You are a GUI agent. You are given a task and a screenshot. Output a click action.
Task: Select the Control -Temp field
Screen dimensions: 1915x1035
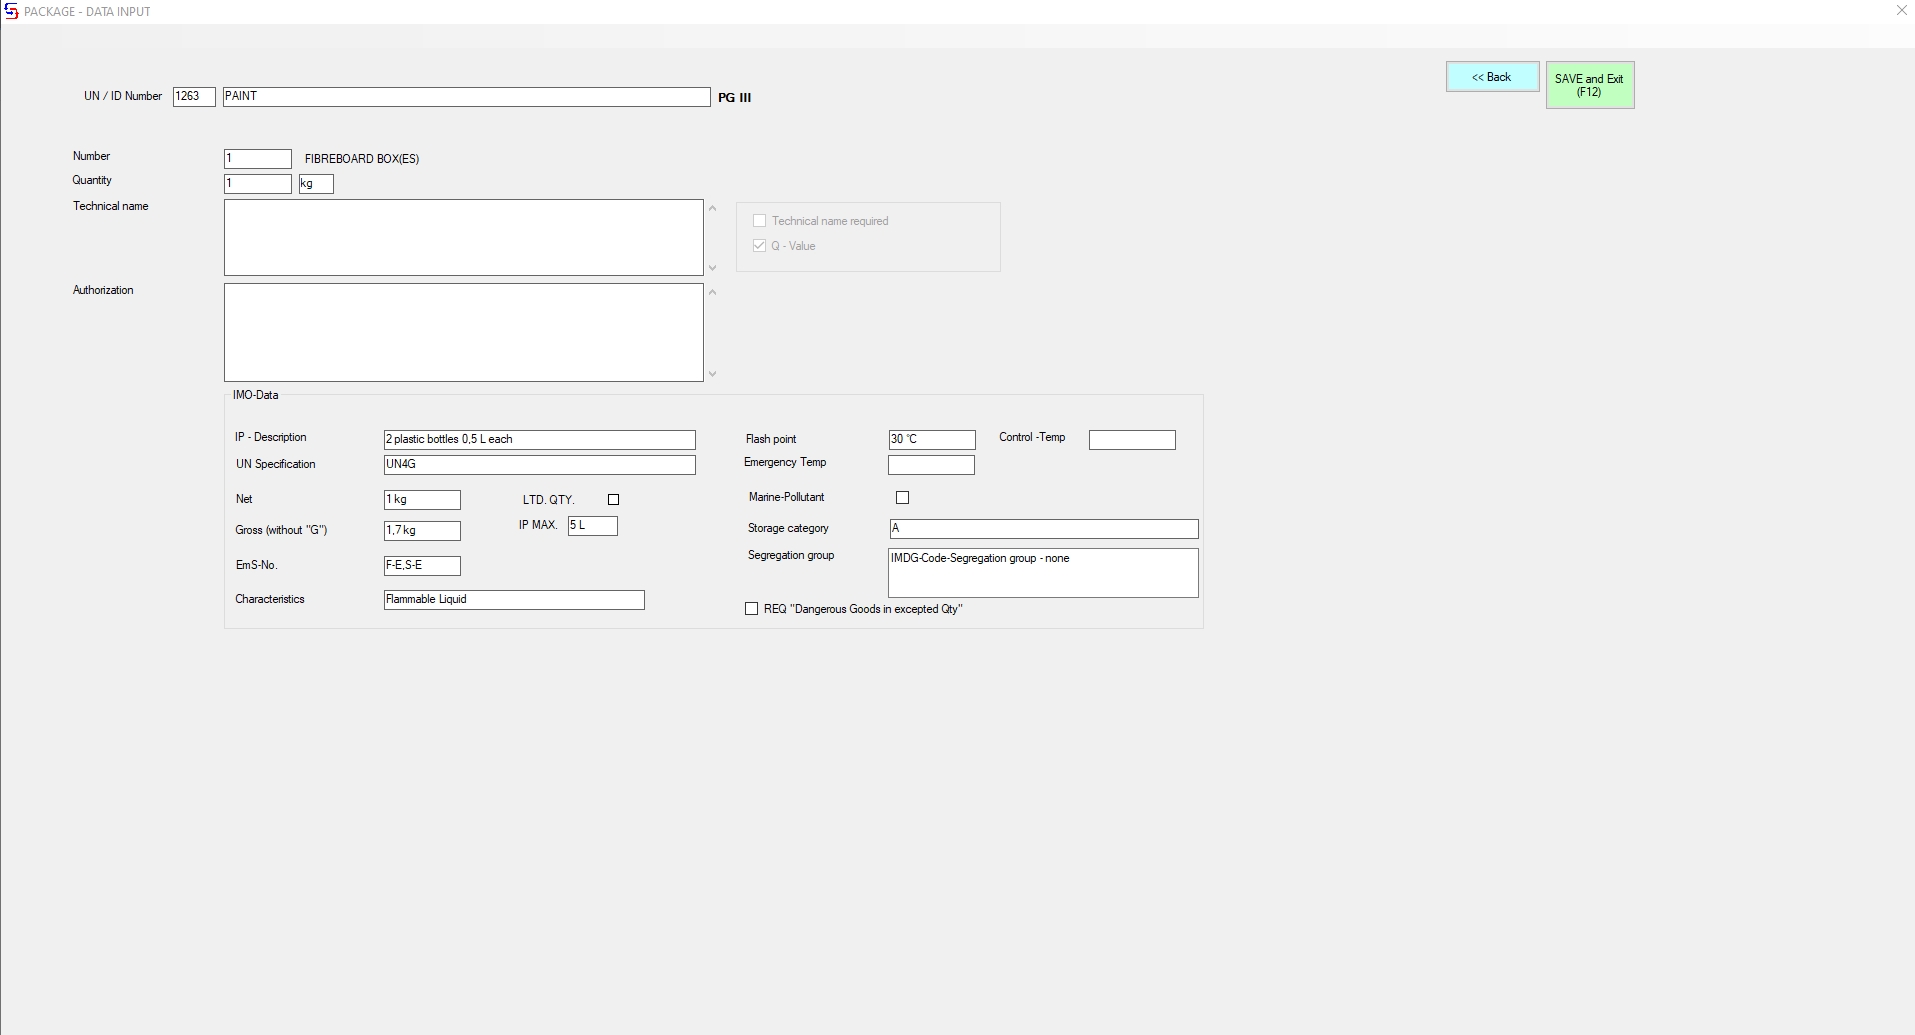pyautogui.click(x=1132, y=440)
